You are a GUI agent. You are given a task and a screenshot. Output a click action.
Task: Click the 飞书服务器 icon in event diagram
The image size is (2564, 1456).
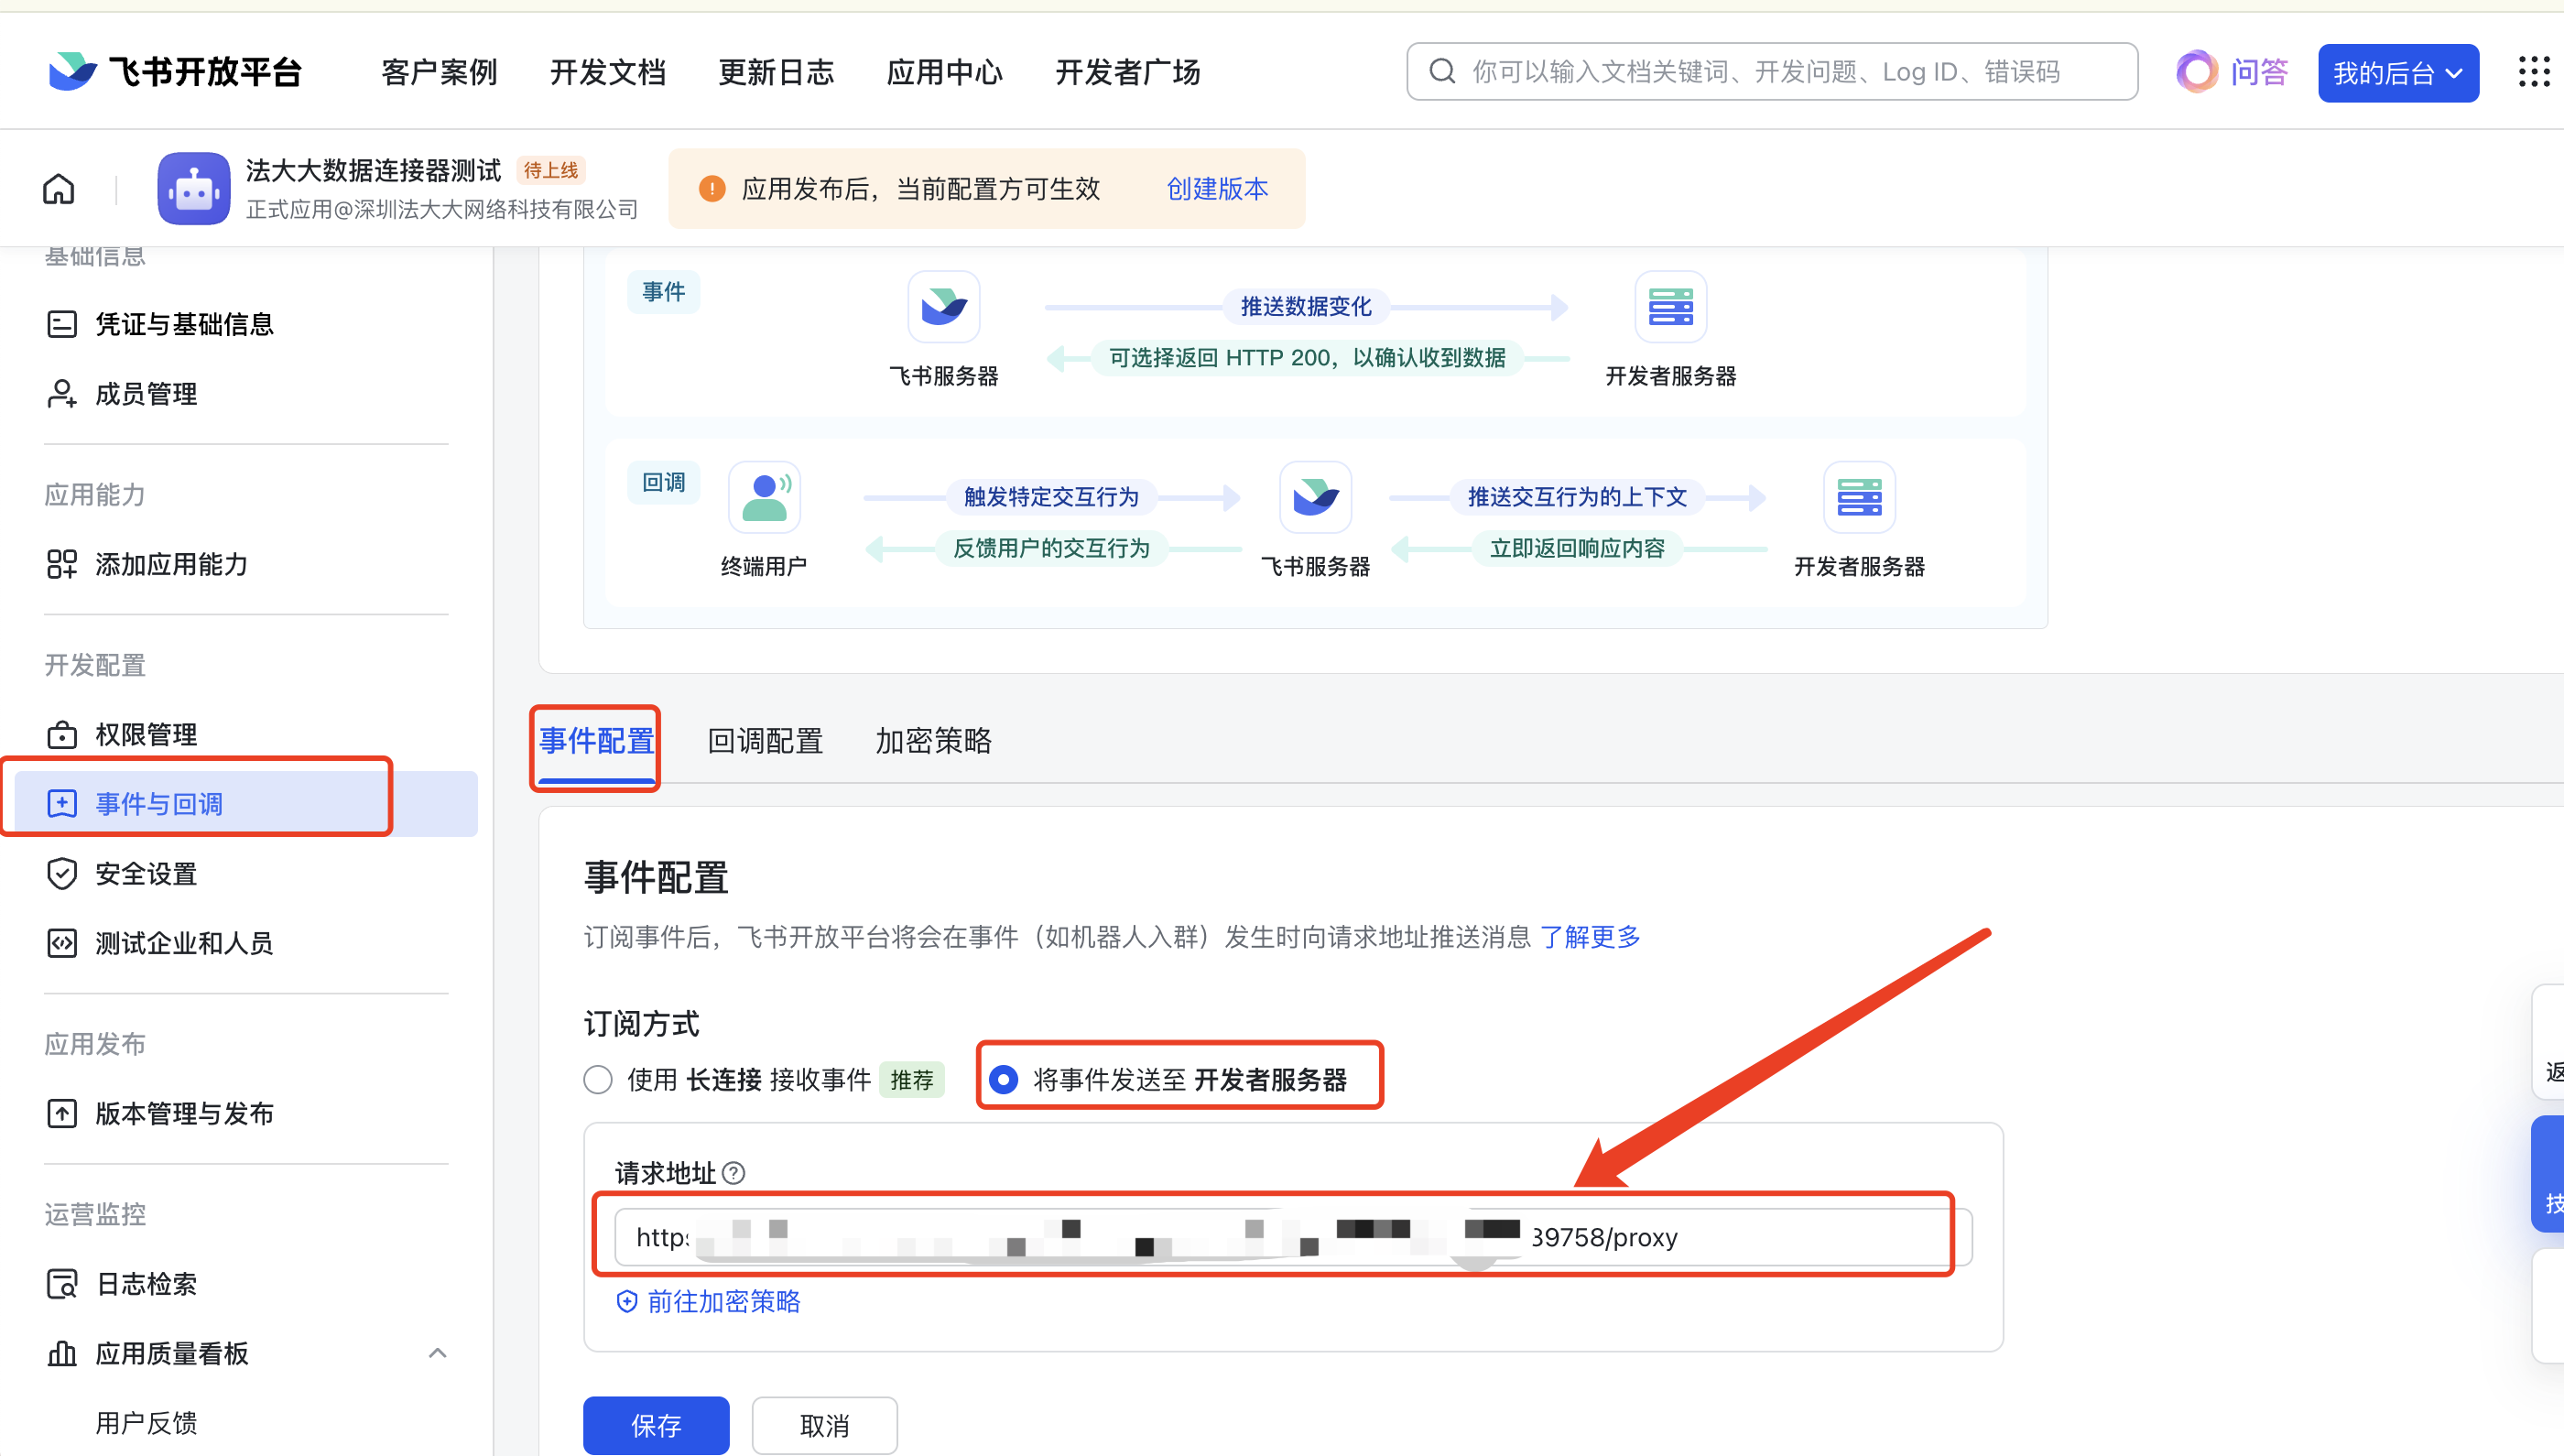click(x=944, y=307)
